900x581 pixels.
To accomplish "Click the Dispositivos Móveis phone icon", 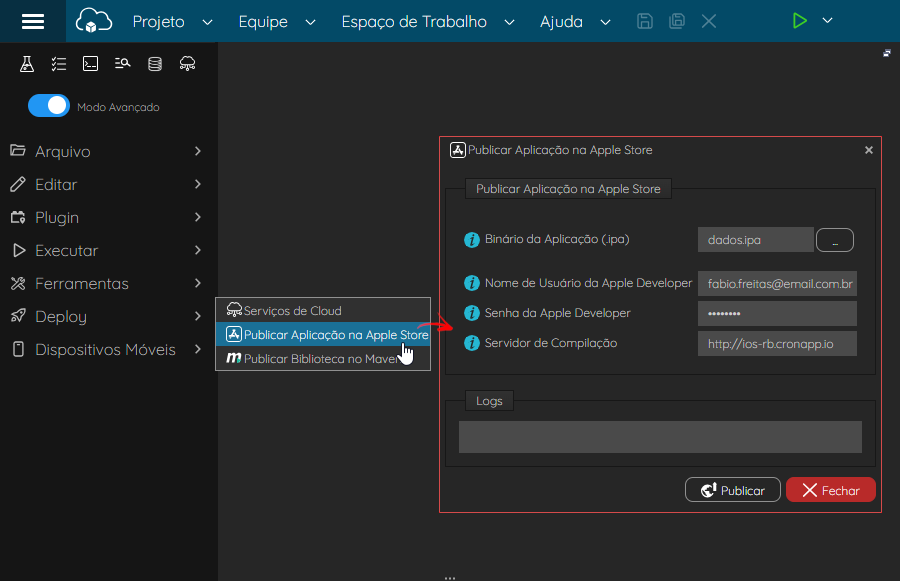I will pos(18,349).
